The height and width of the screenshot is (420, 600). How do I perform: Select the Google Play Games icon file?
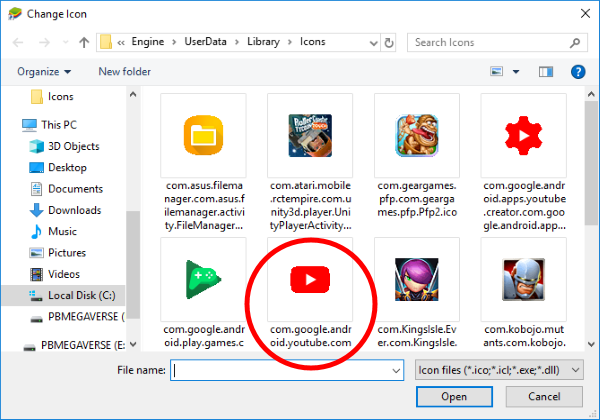[203, 279]
